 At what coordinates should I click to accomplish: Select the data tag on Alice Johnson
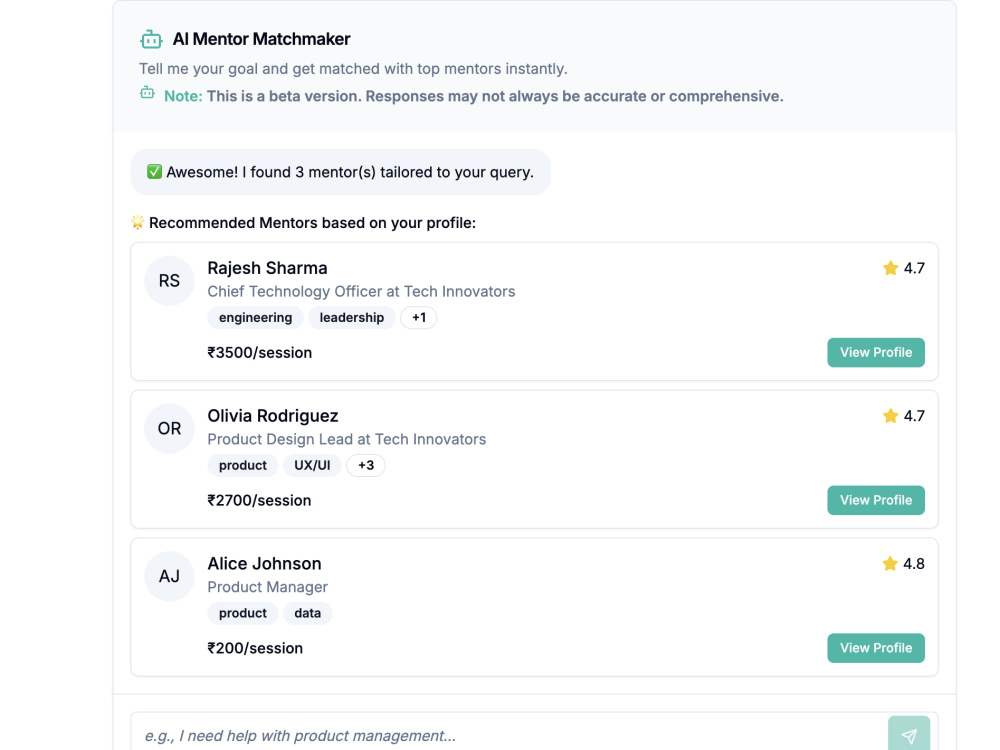pyautogui.click(x=307, y=614)
